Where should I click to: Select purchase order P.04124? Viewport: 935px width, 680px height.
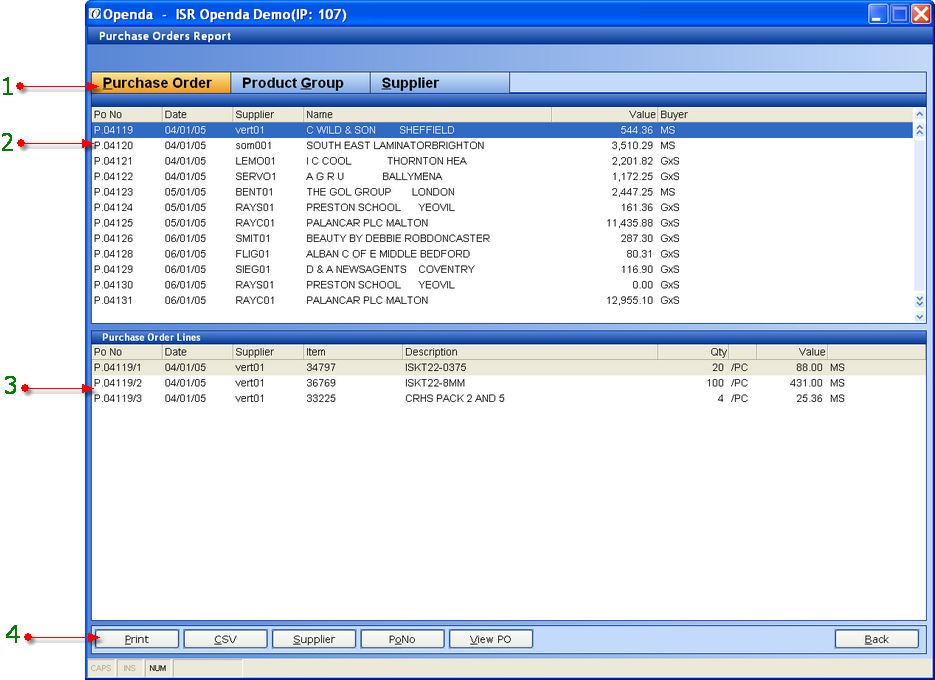click(x=502, y=208)
